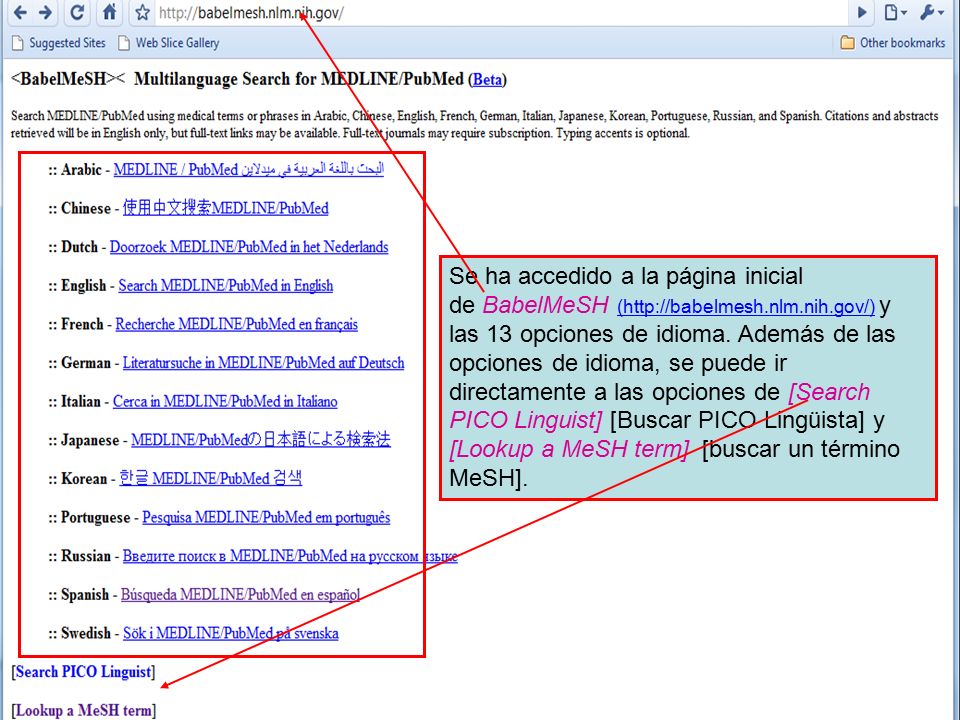Open the Russian MEDLINE/PubMed search link

[x=290, y=556]
